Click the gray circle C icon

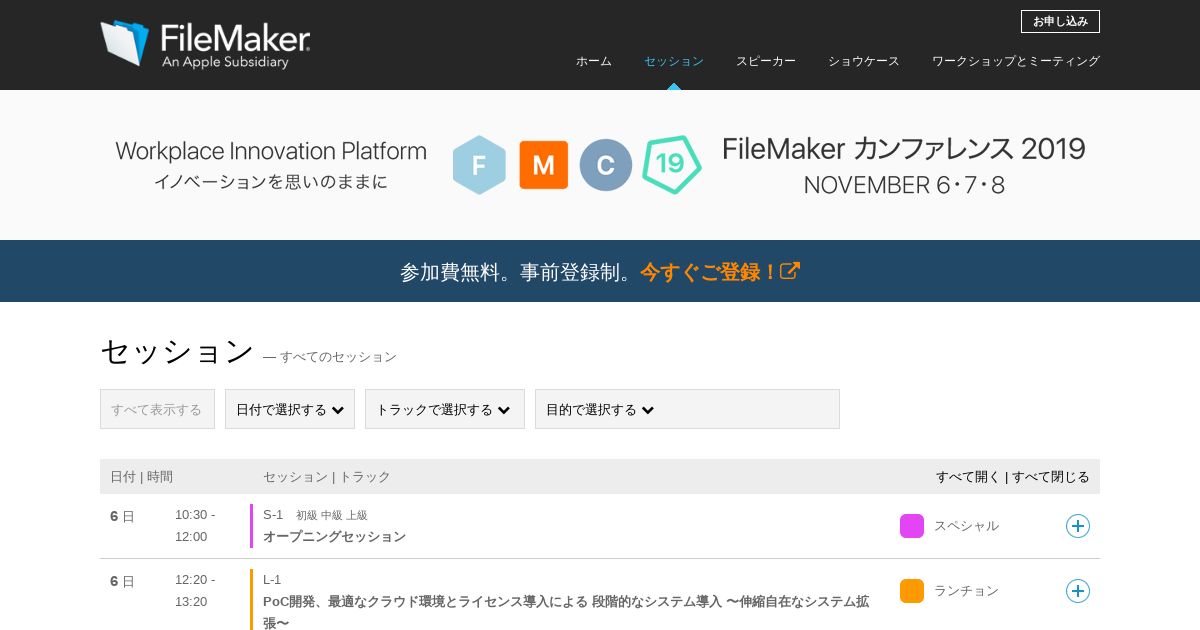pyautogui.click(x=606, y=165)
